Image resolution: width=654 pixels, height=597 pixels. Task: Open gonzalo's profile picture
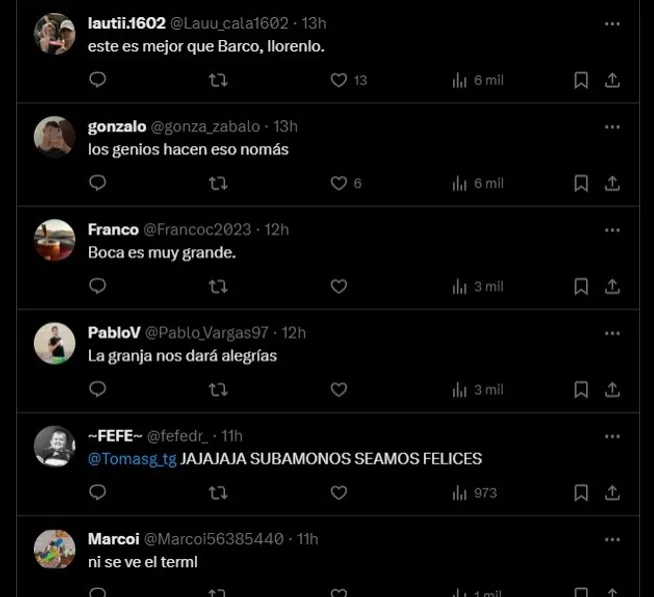pos(54,137)
